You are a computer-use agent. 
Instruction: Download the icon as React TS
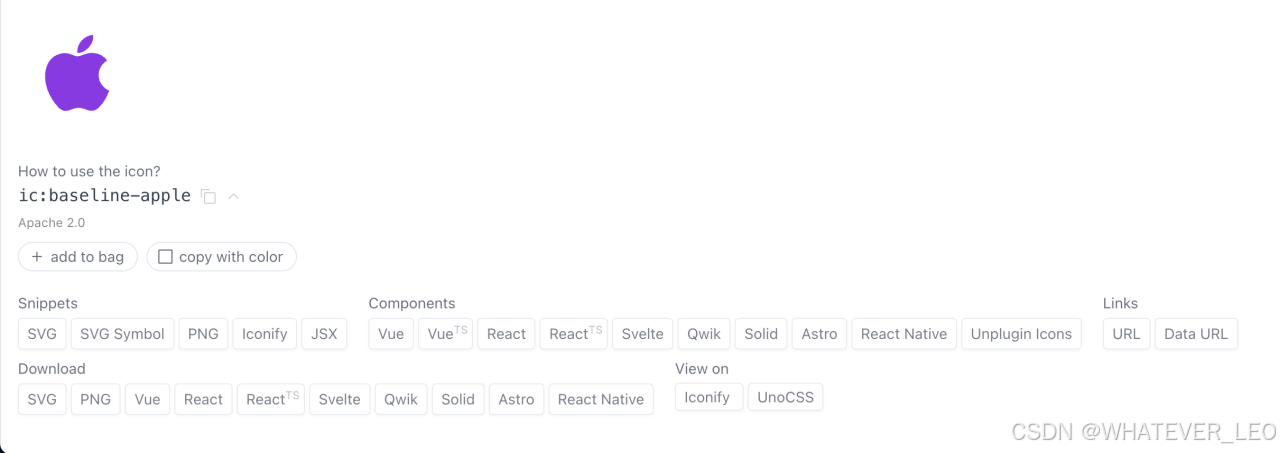[x=272, y=399]
